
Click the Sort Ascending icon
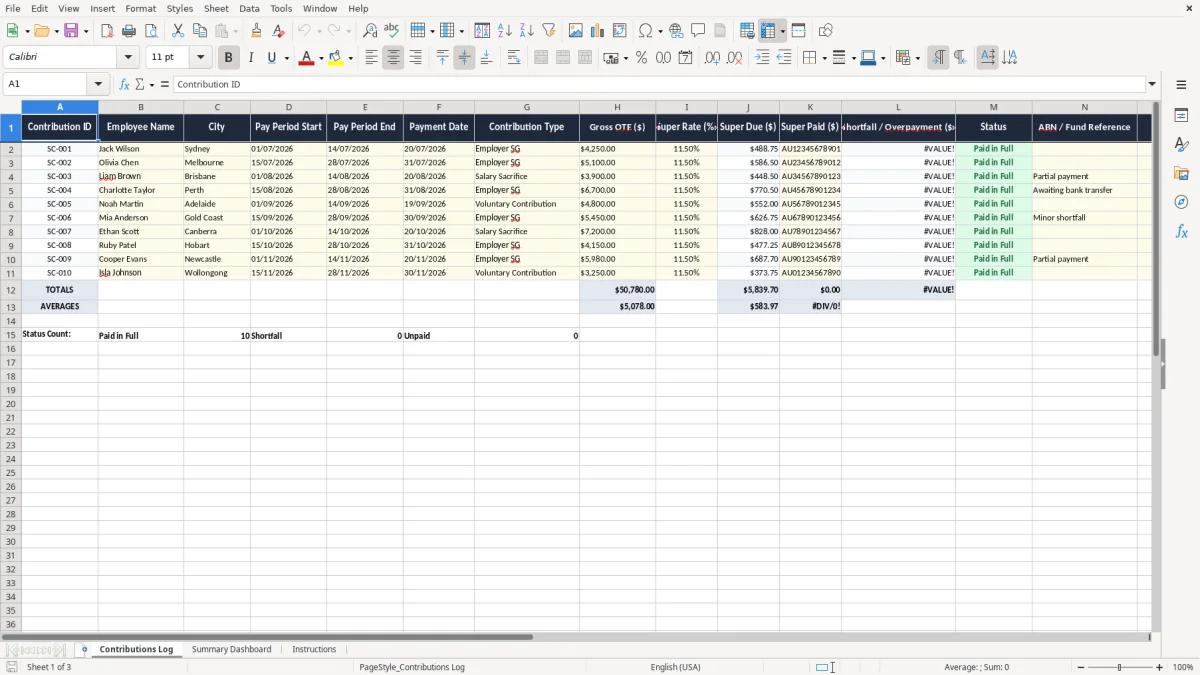click(x=505, y=31)
